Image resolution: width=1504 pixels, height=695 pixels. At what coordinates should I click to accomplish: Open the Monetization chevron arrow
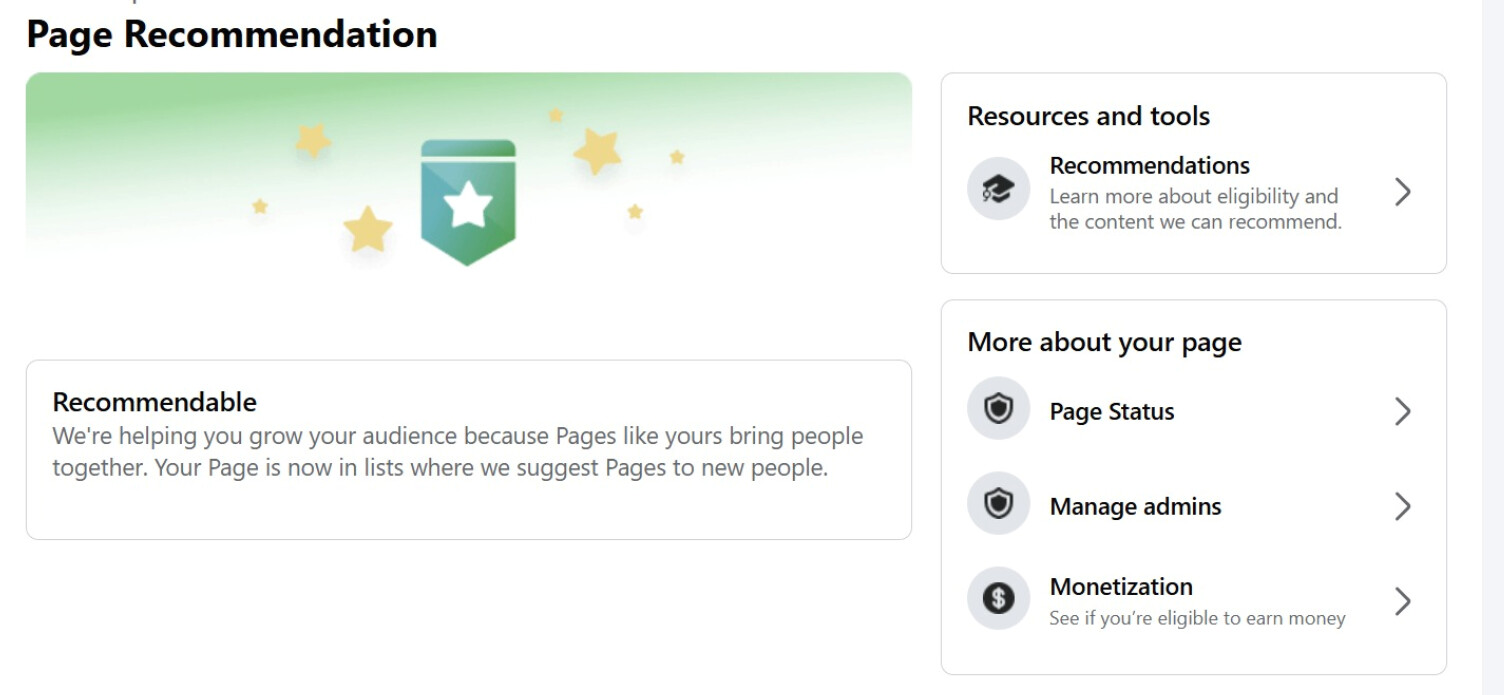point(1402,601)
